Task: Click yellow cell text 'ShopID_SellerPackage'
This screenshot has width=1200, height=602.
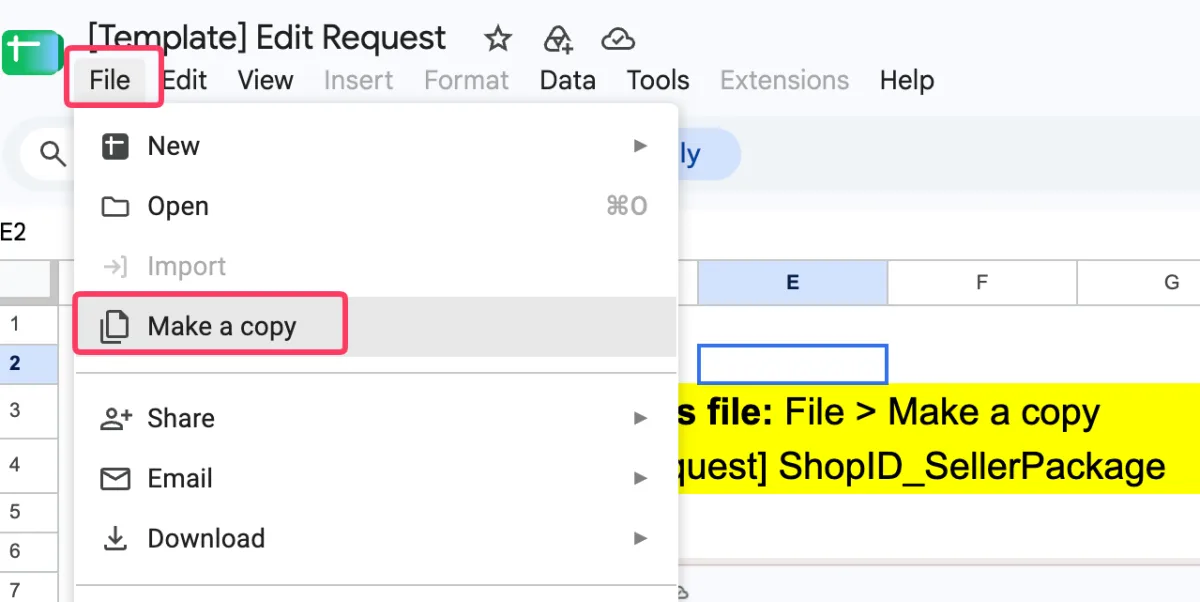Action: point(972,467)
